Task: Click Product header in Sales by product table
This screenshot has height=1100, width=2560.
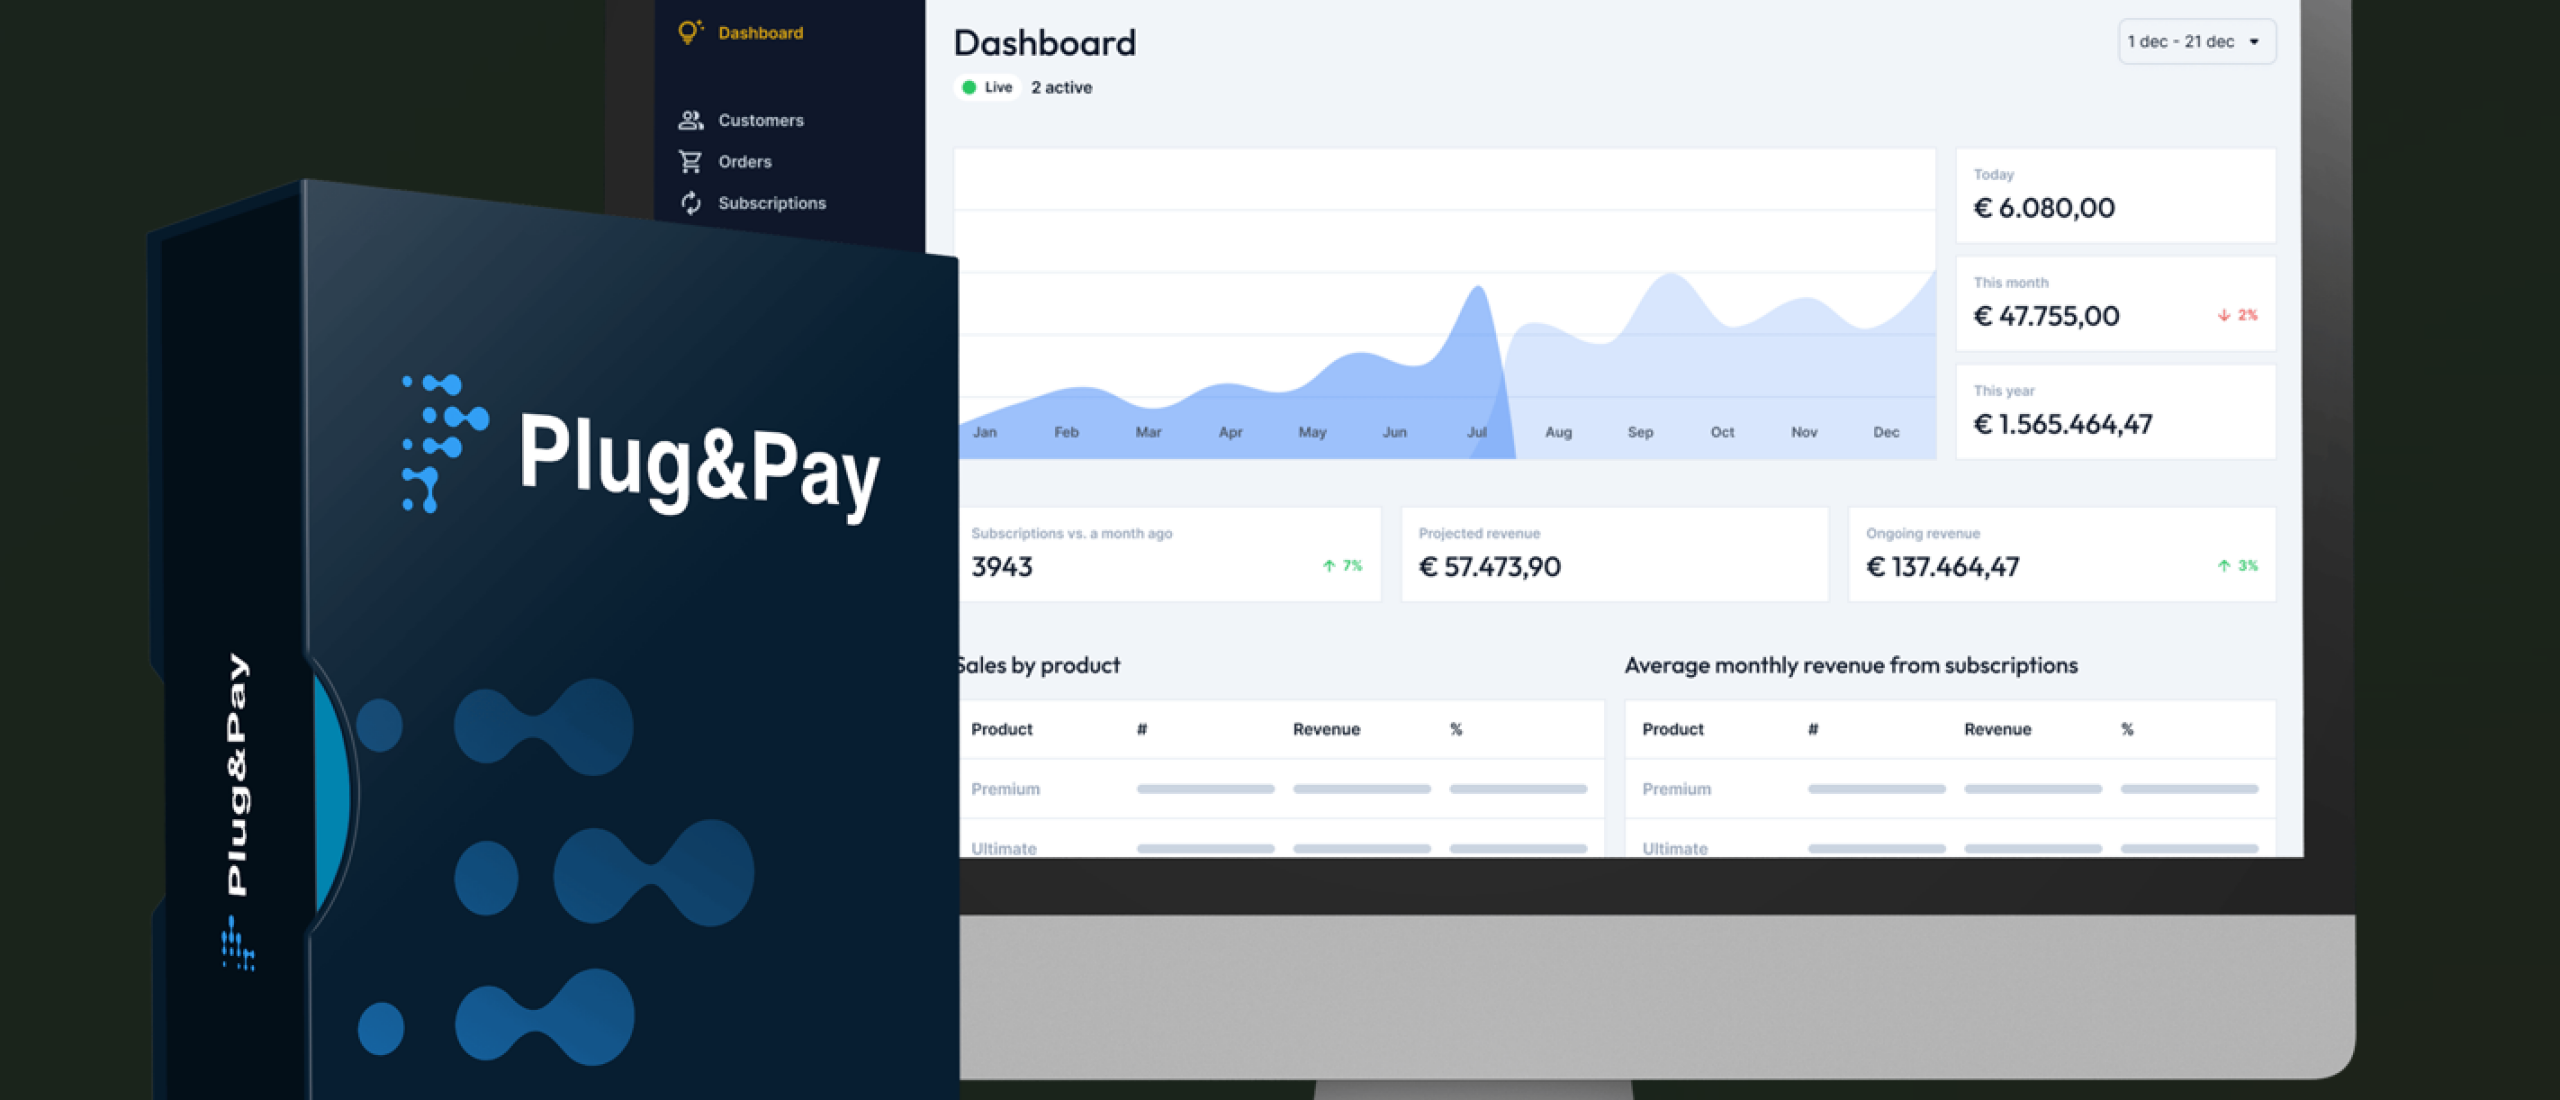Action: click(1001, 729)
